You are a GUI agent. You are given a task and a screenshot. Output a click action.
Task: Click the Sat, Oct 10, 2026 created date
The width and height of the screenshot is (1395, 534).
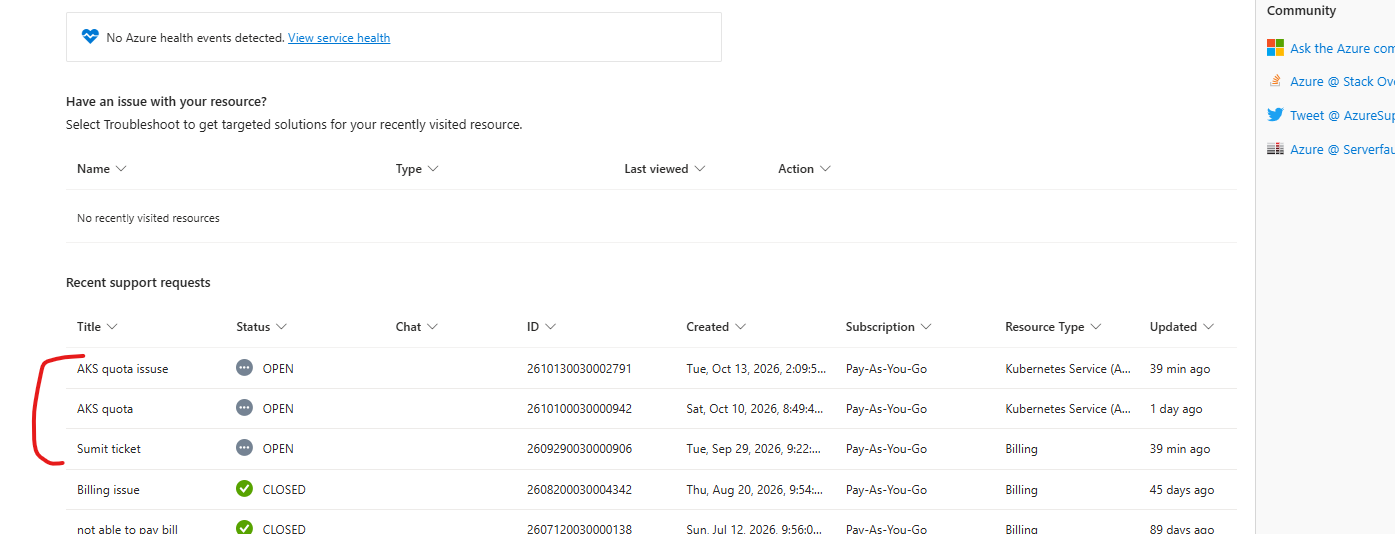click(756, 409)
